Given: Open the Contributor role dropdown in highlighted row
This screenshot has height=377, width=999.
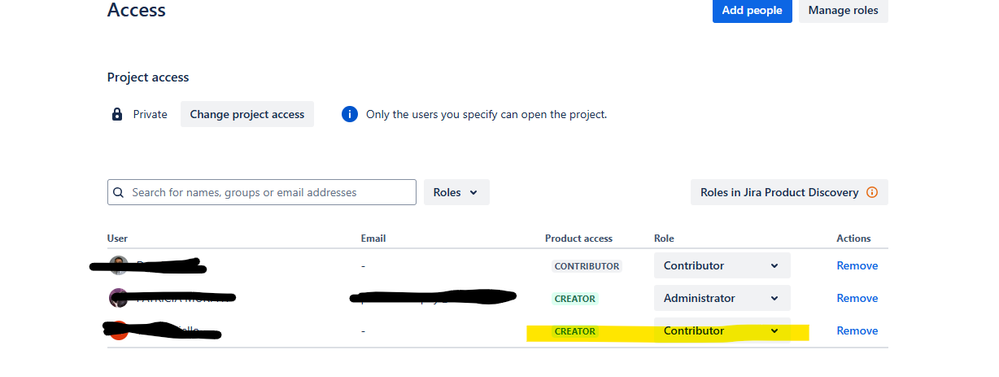Looking at the screenshot, I should point(722,331).
